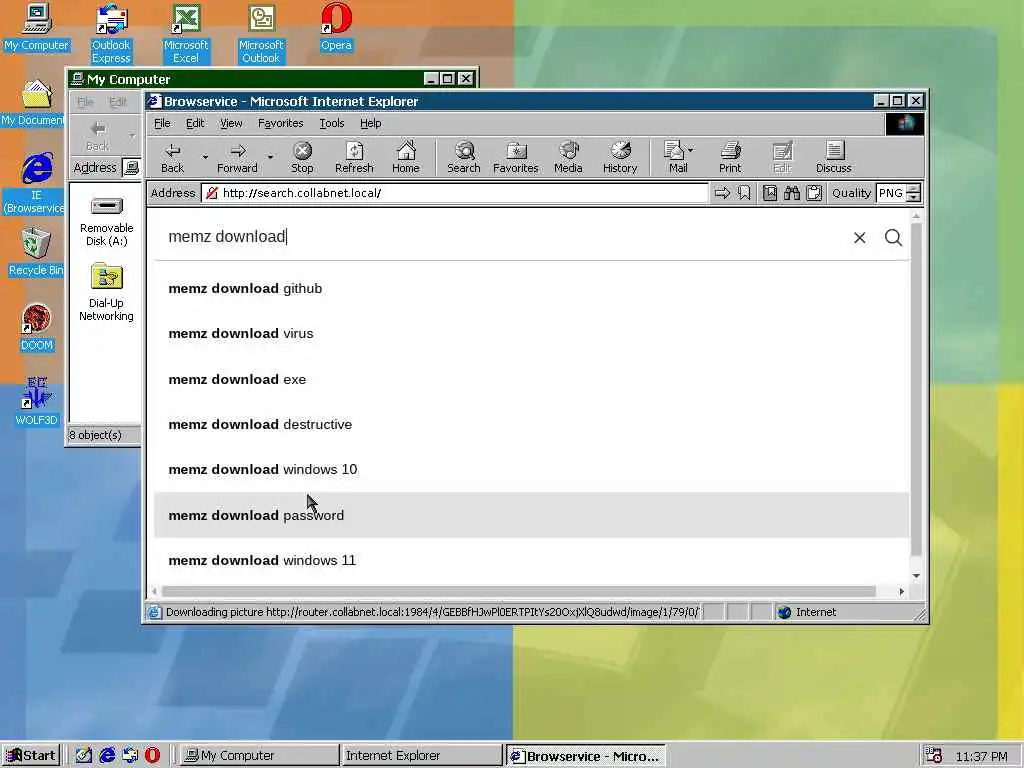Open the Media toolbar button

[568, 158]
